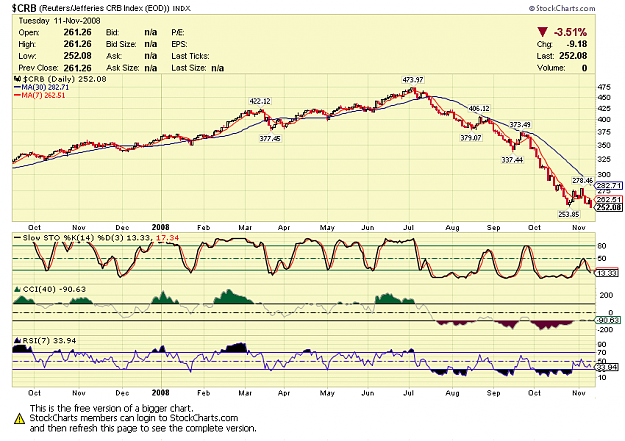Click the 80 stochastic axis value

click(602, 246)
